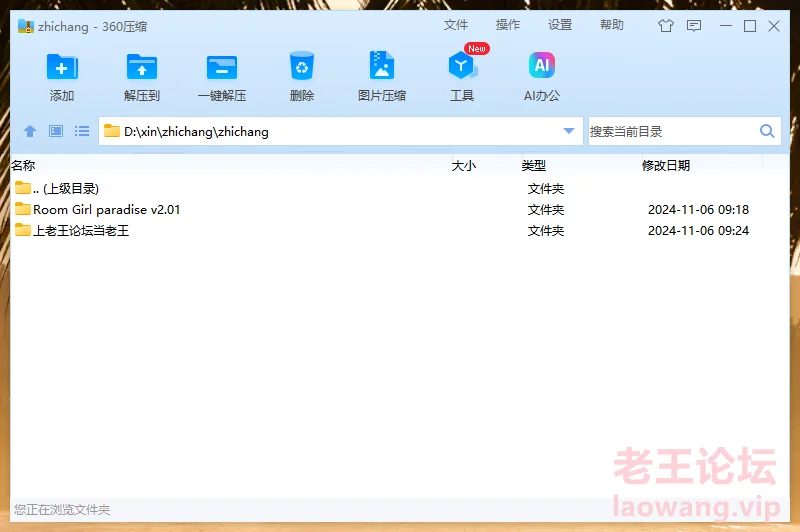Open the 操作 menu
800x532 pixels.
508,25
